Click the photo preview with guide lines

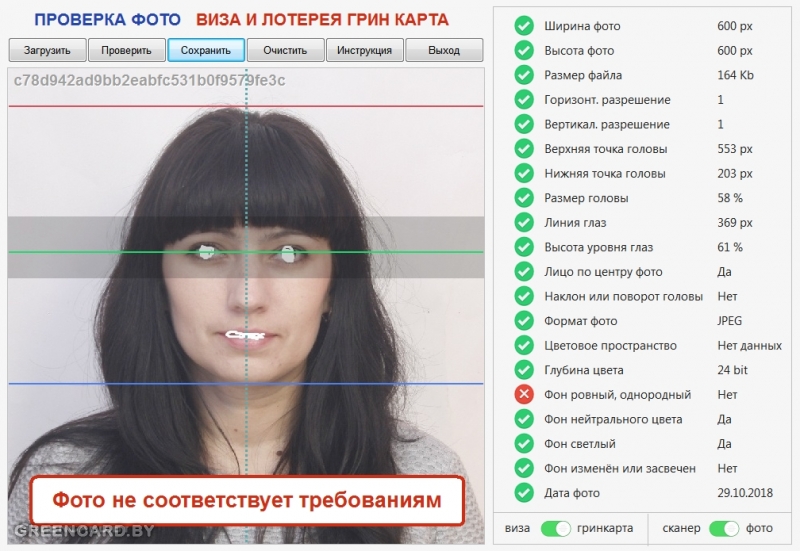(246, 306)
